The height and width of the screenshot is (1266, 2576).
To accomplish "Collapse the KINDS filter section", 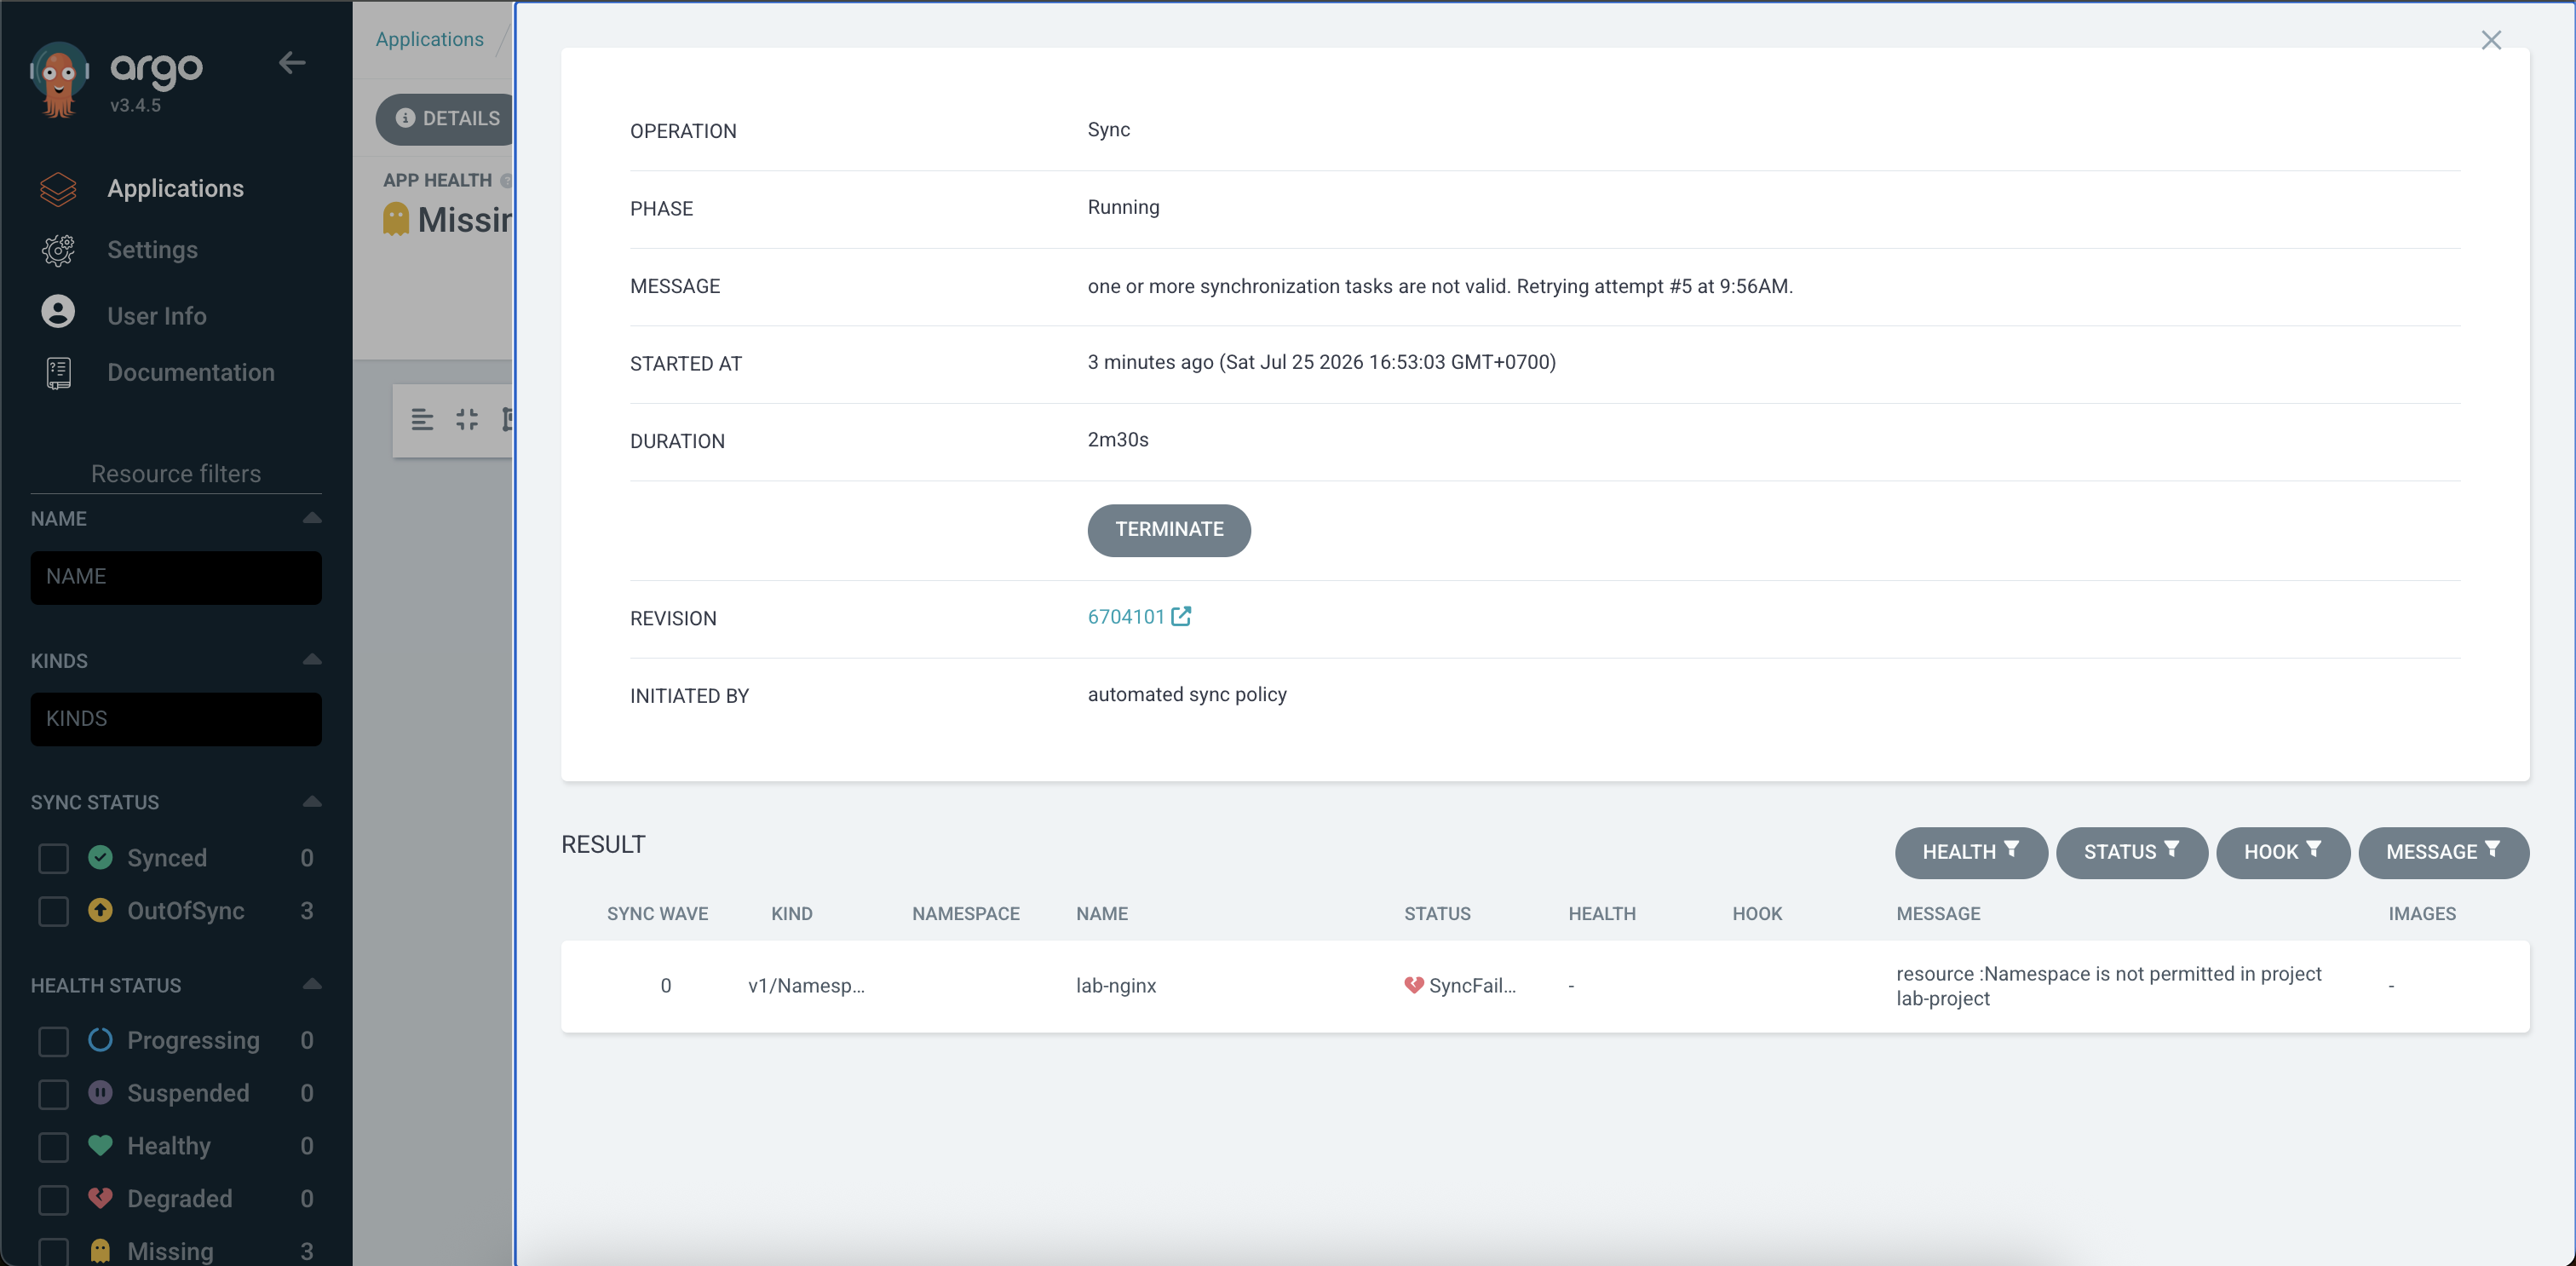I will coord(312,660).
